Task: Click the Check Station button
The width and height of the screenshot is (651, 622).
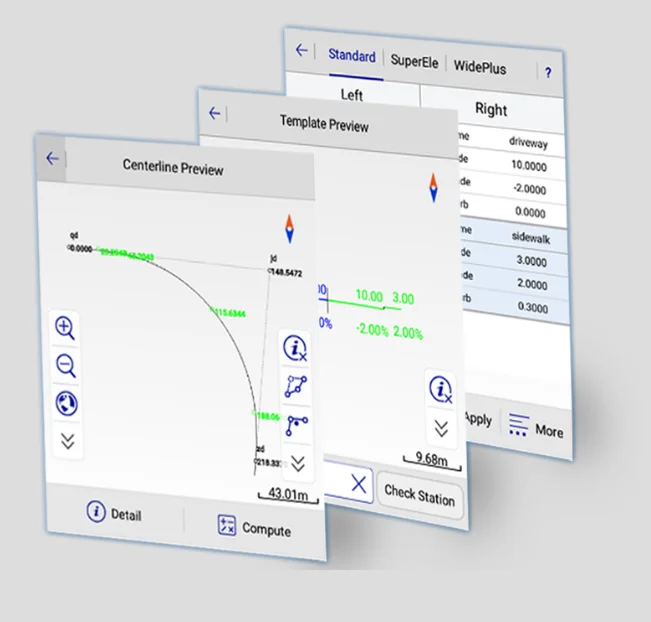Action: coord(419,495)
